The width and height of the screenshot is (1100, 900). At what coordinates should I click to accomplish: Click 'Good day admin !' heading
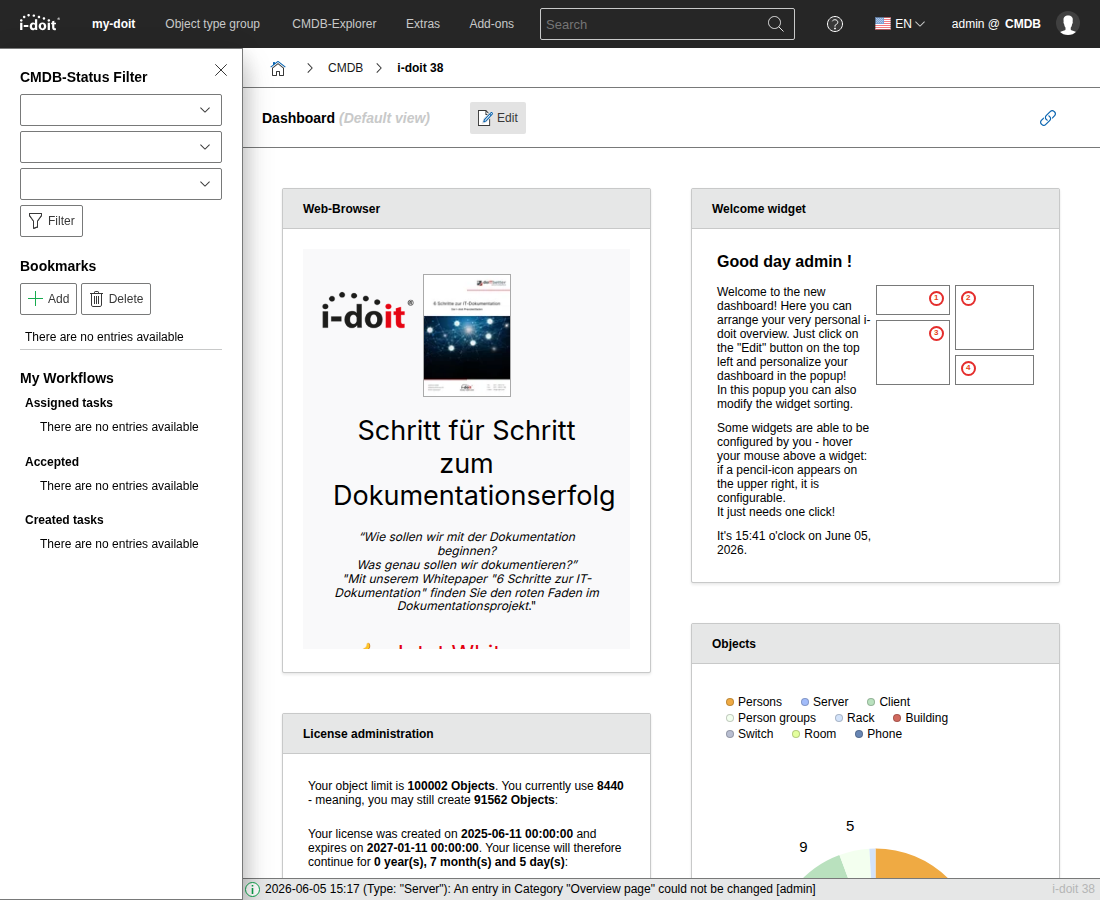click(784, 262)
